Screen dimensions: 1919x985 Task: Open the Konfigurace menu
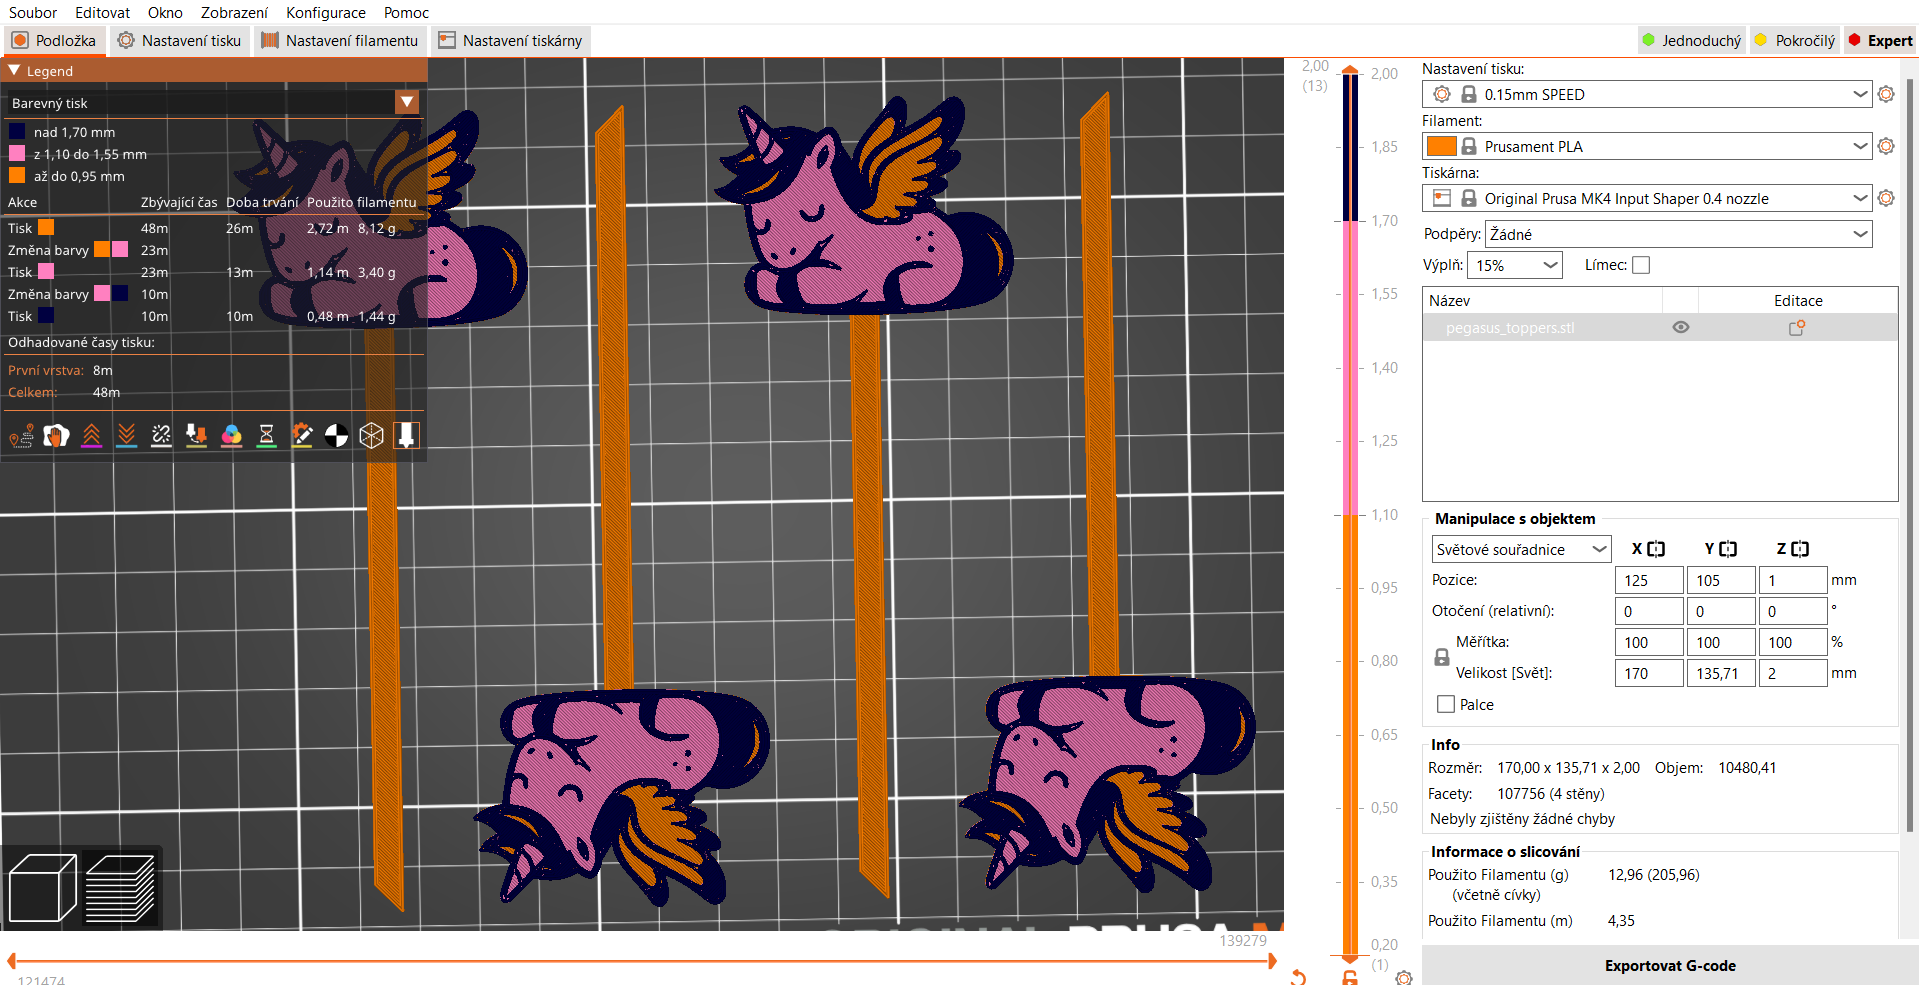click(x=326, y=13)
